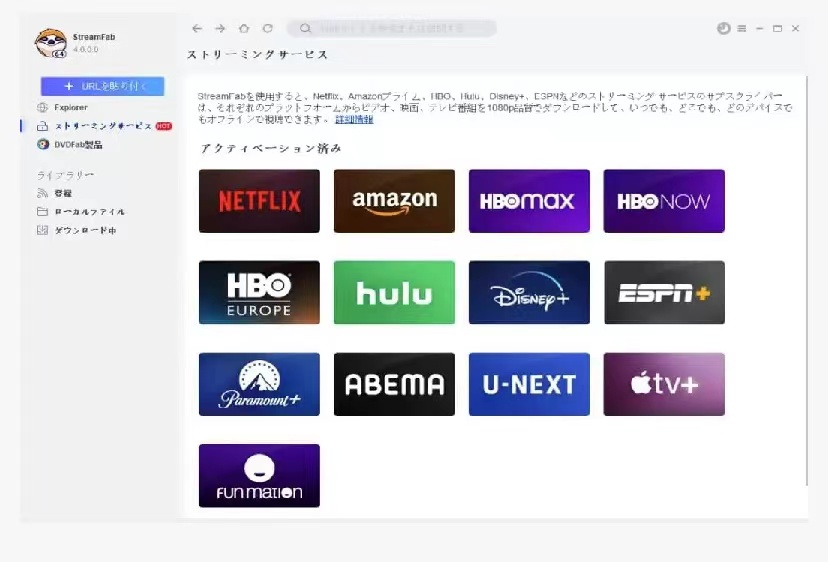Open the HBO Europe tile
The height and width of the screenshot is (562, 828).
(x=259, y=292)
